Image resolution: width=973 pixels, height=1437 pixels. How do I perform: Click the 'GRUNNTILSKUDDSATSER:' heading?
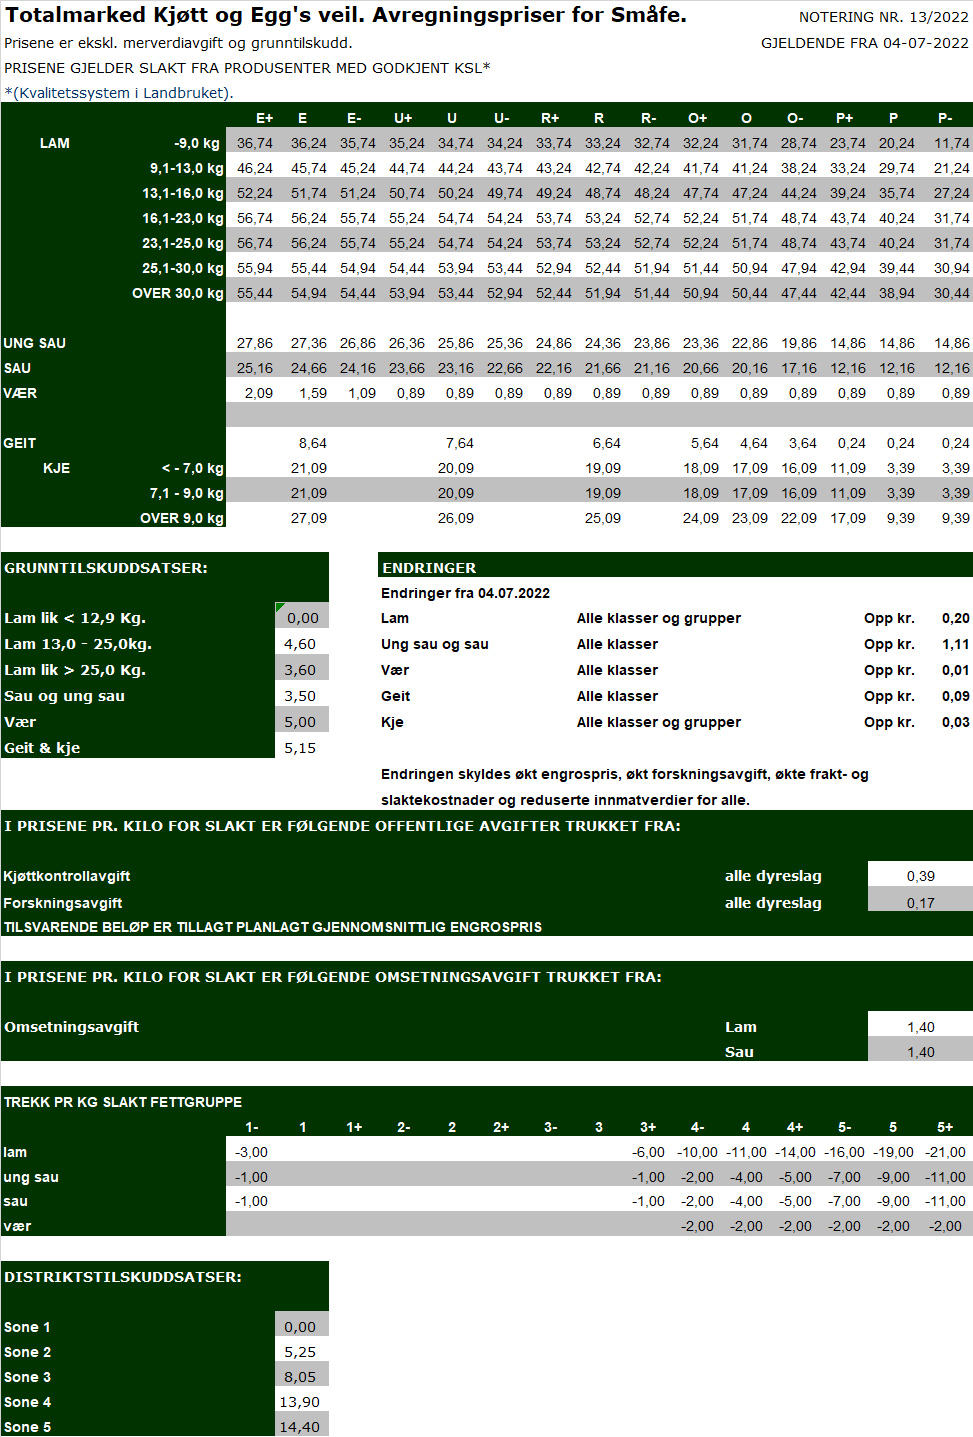[106, 568]
